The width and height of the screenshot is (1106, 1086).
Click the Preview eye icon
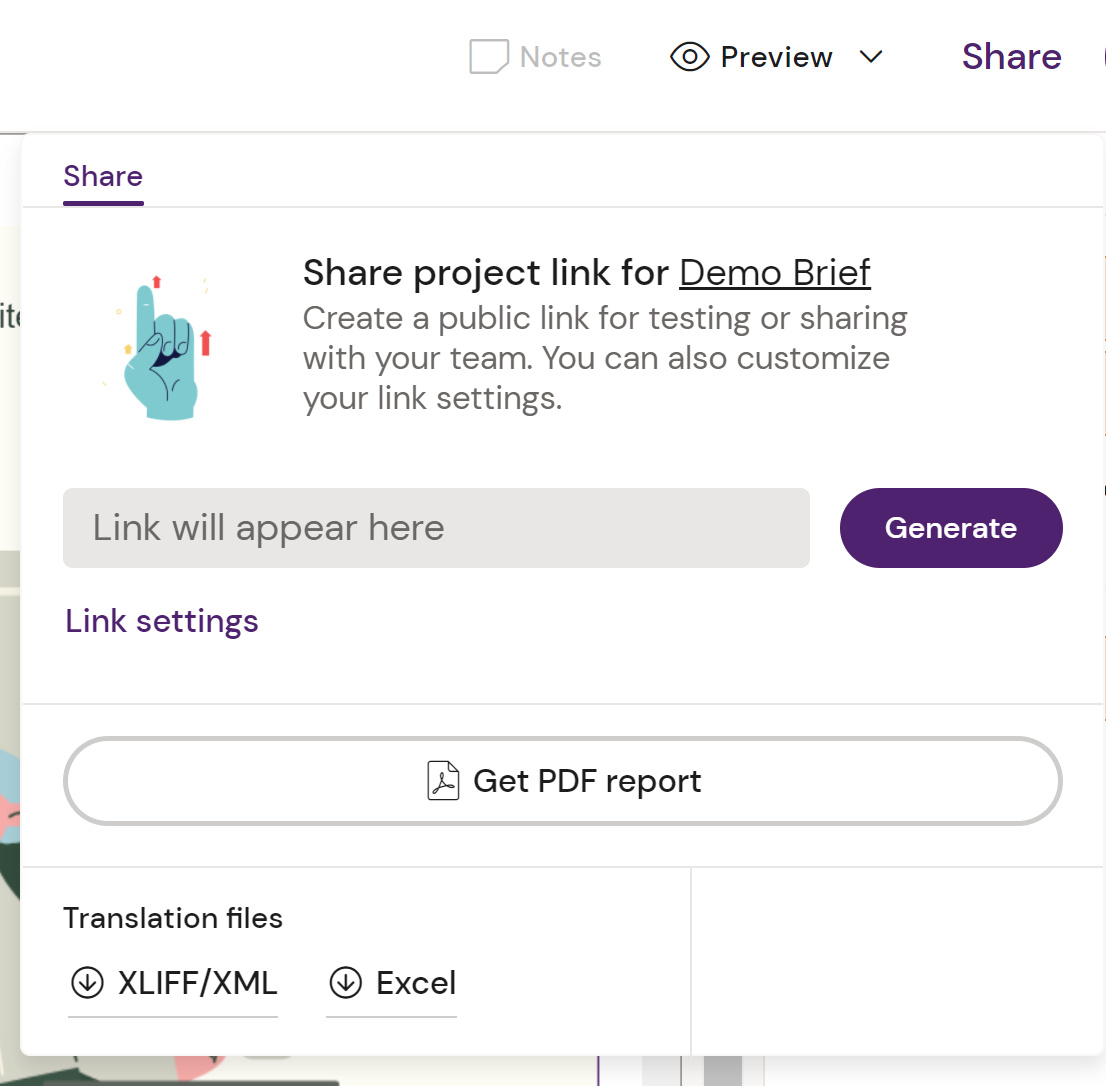click(690, 57)
